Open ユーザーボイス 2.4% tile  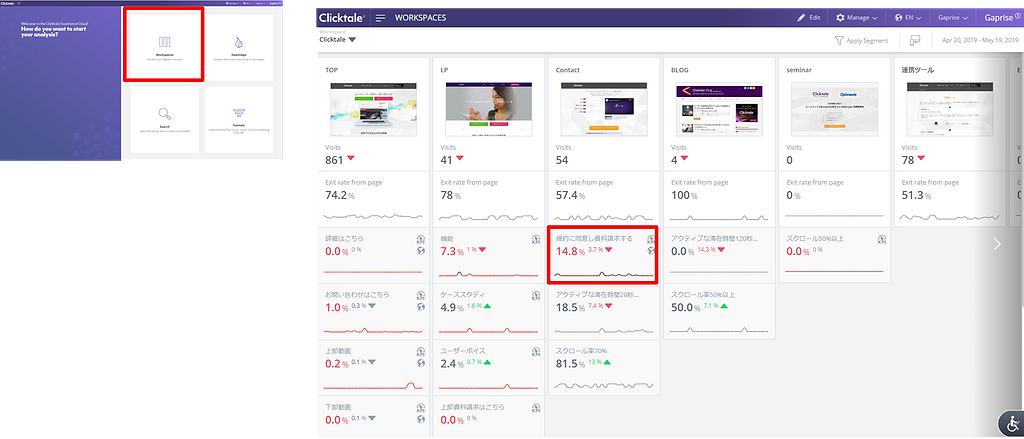tap(489, 367)
